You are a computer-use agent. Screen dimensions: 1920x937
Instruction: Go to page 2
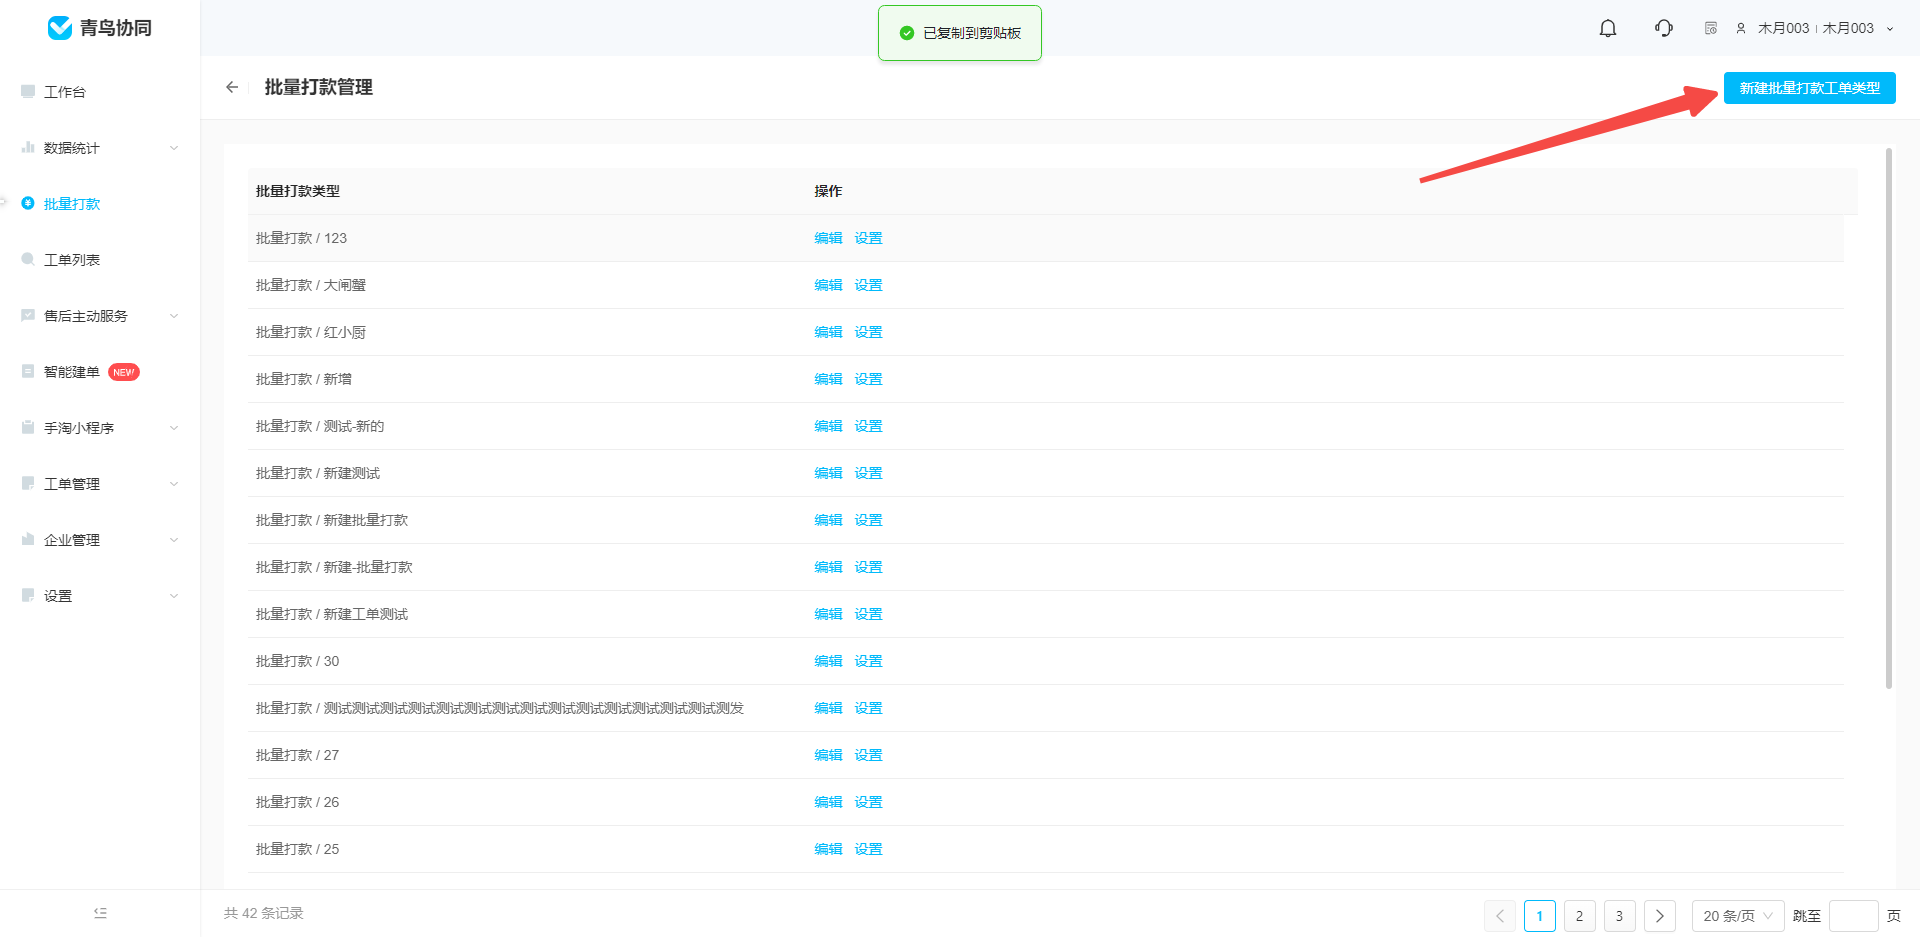point(1580,916)
